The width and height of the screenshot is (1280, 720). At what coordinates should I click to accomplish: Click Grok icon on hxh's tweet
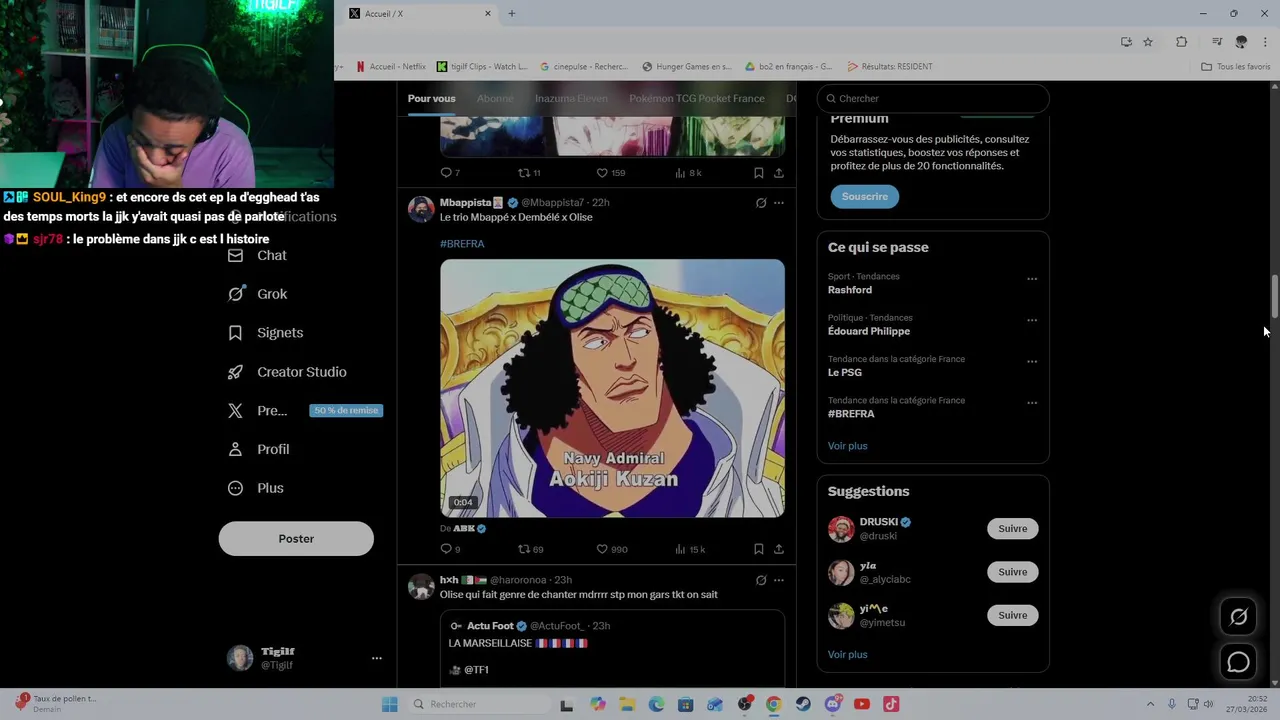click(x=761, y=580)
